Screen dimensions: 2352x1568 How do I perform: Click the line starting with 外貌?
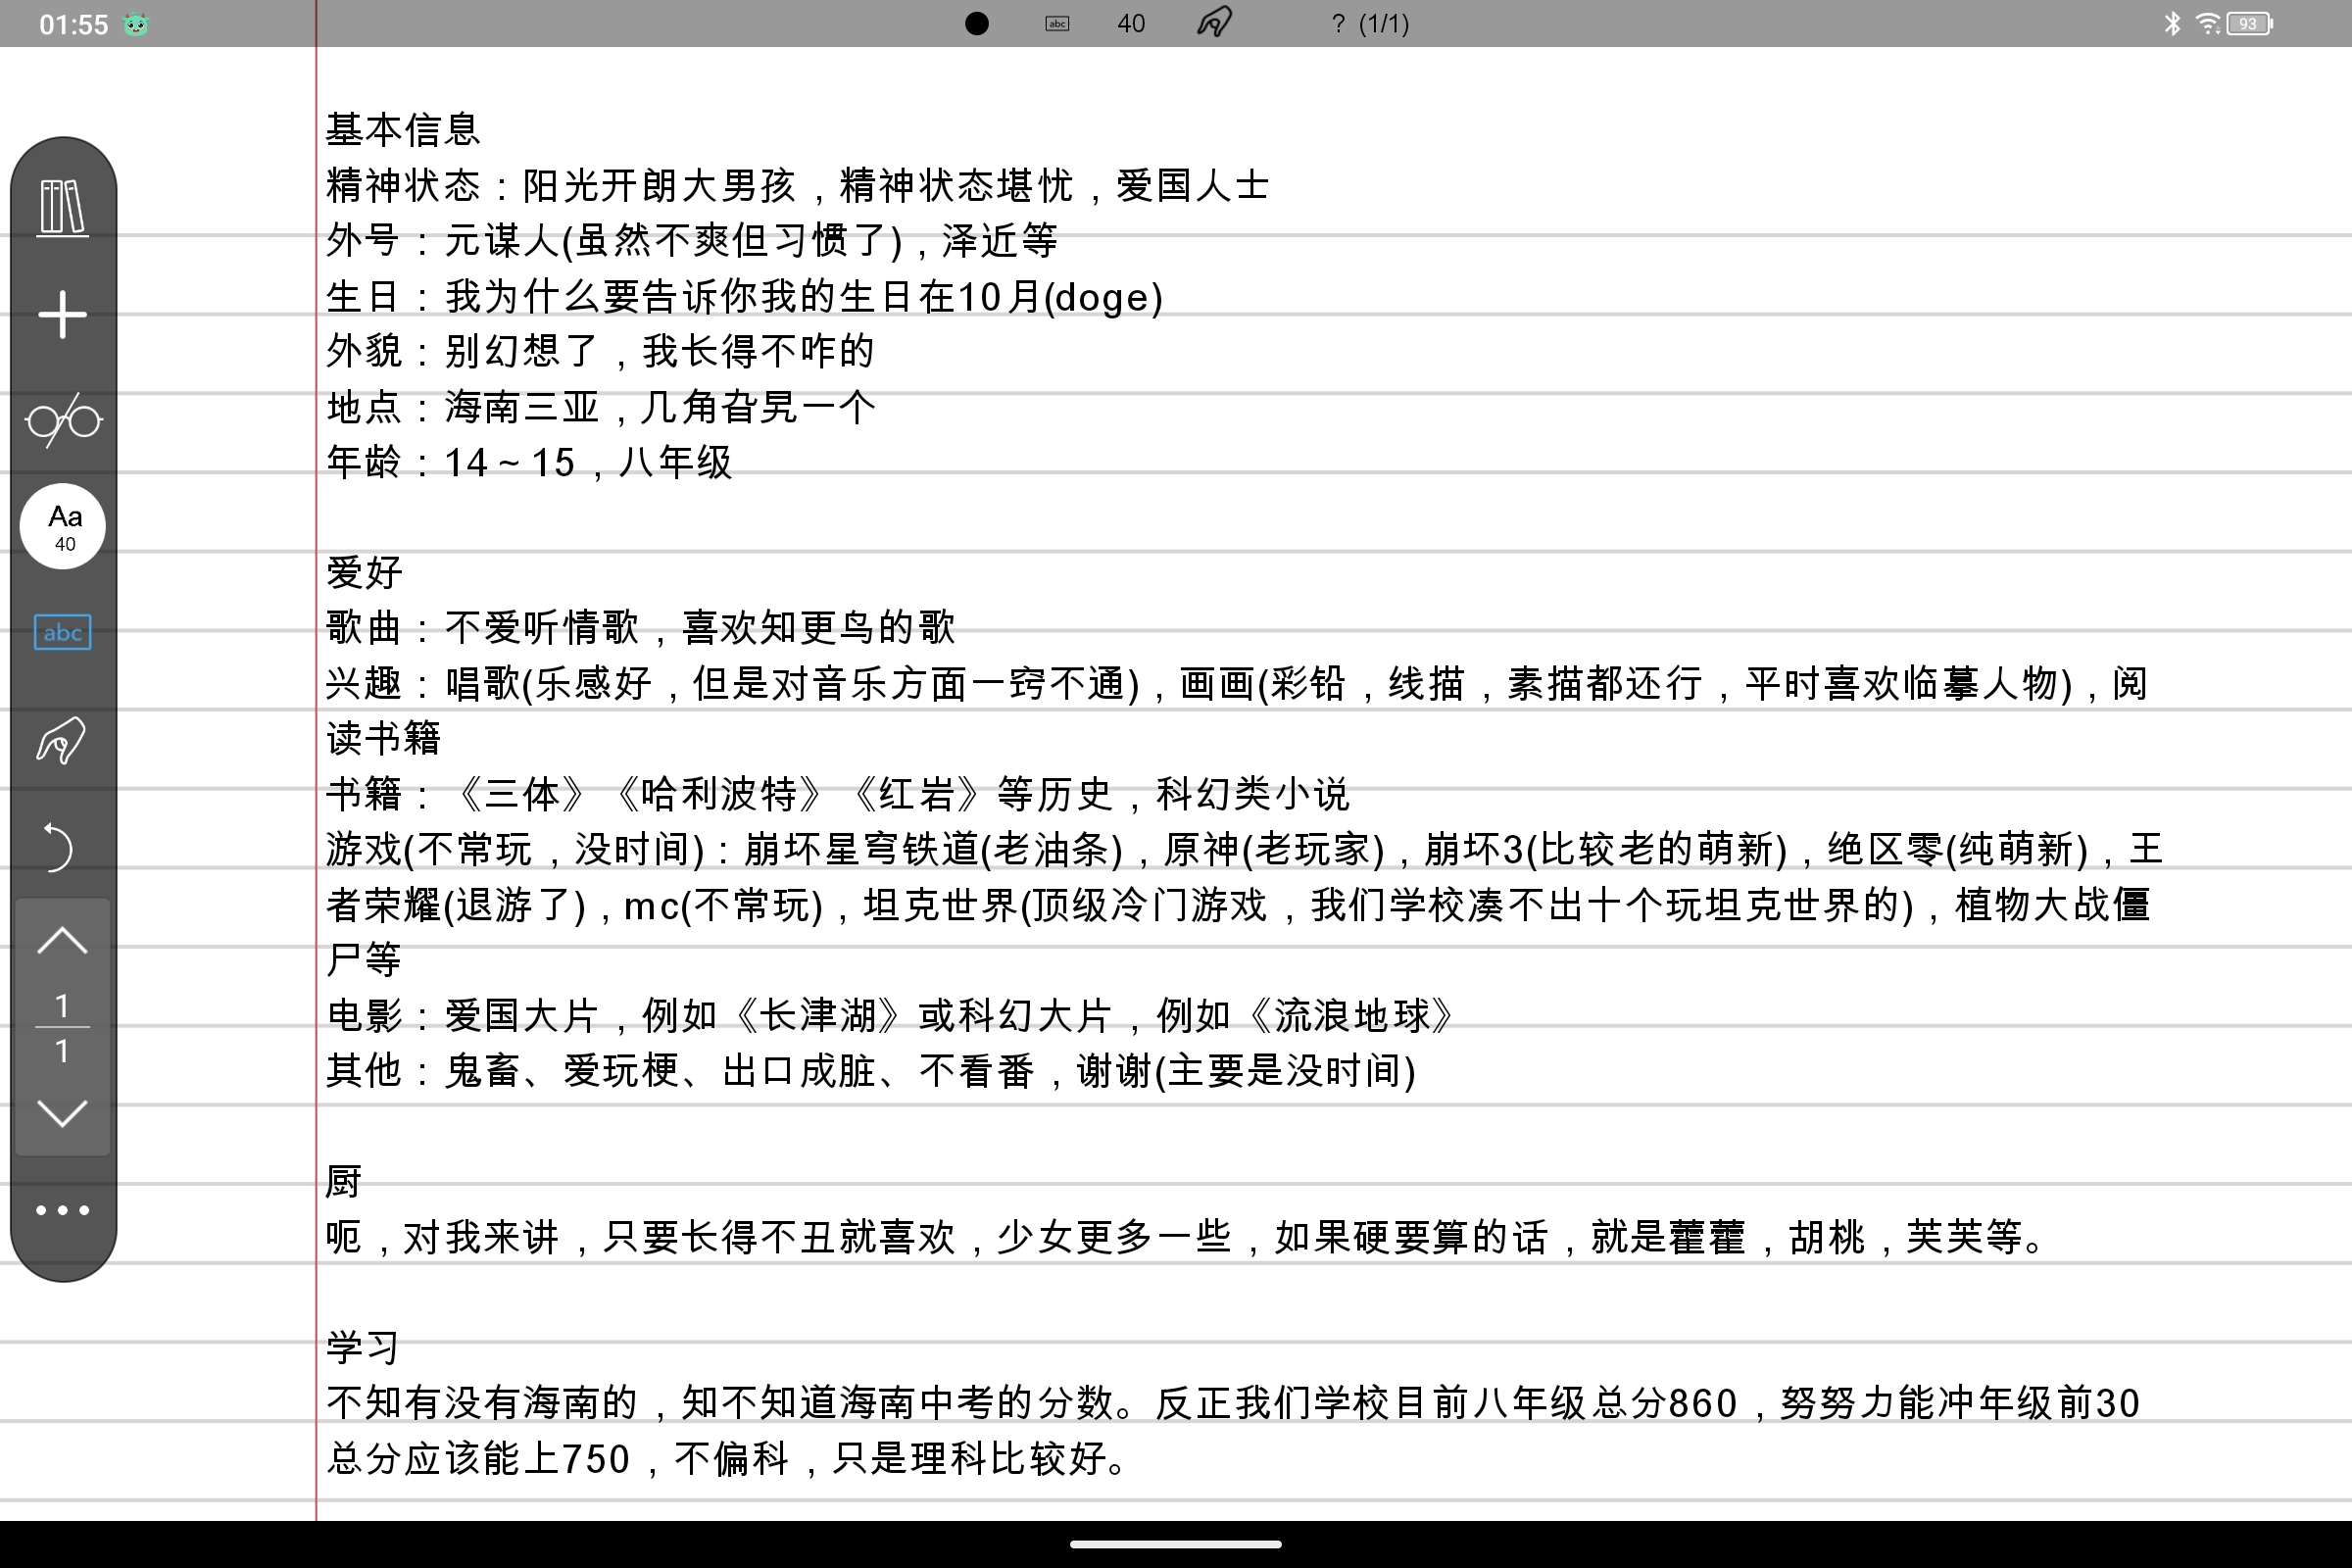601,352
